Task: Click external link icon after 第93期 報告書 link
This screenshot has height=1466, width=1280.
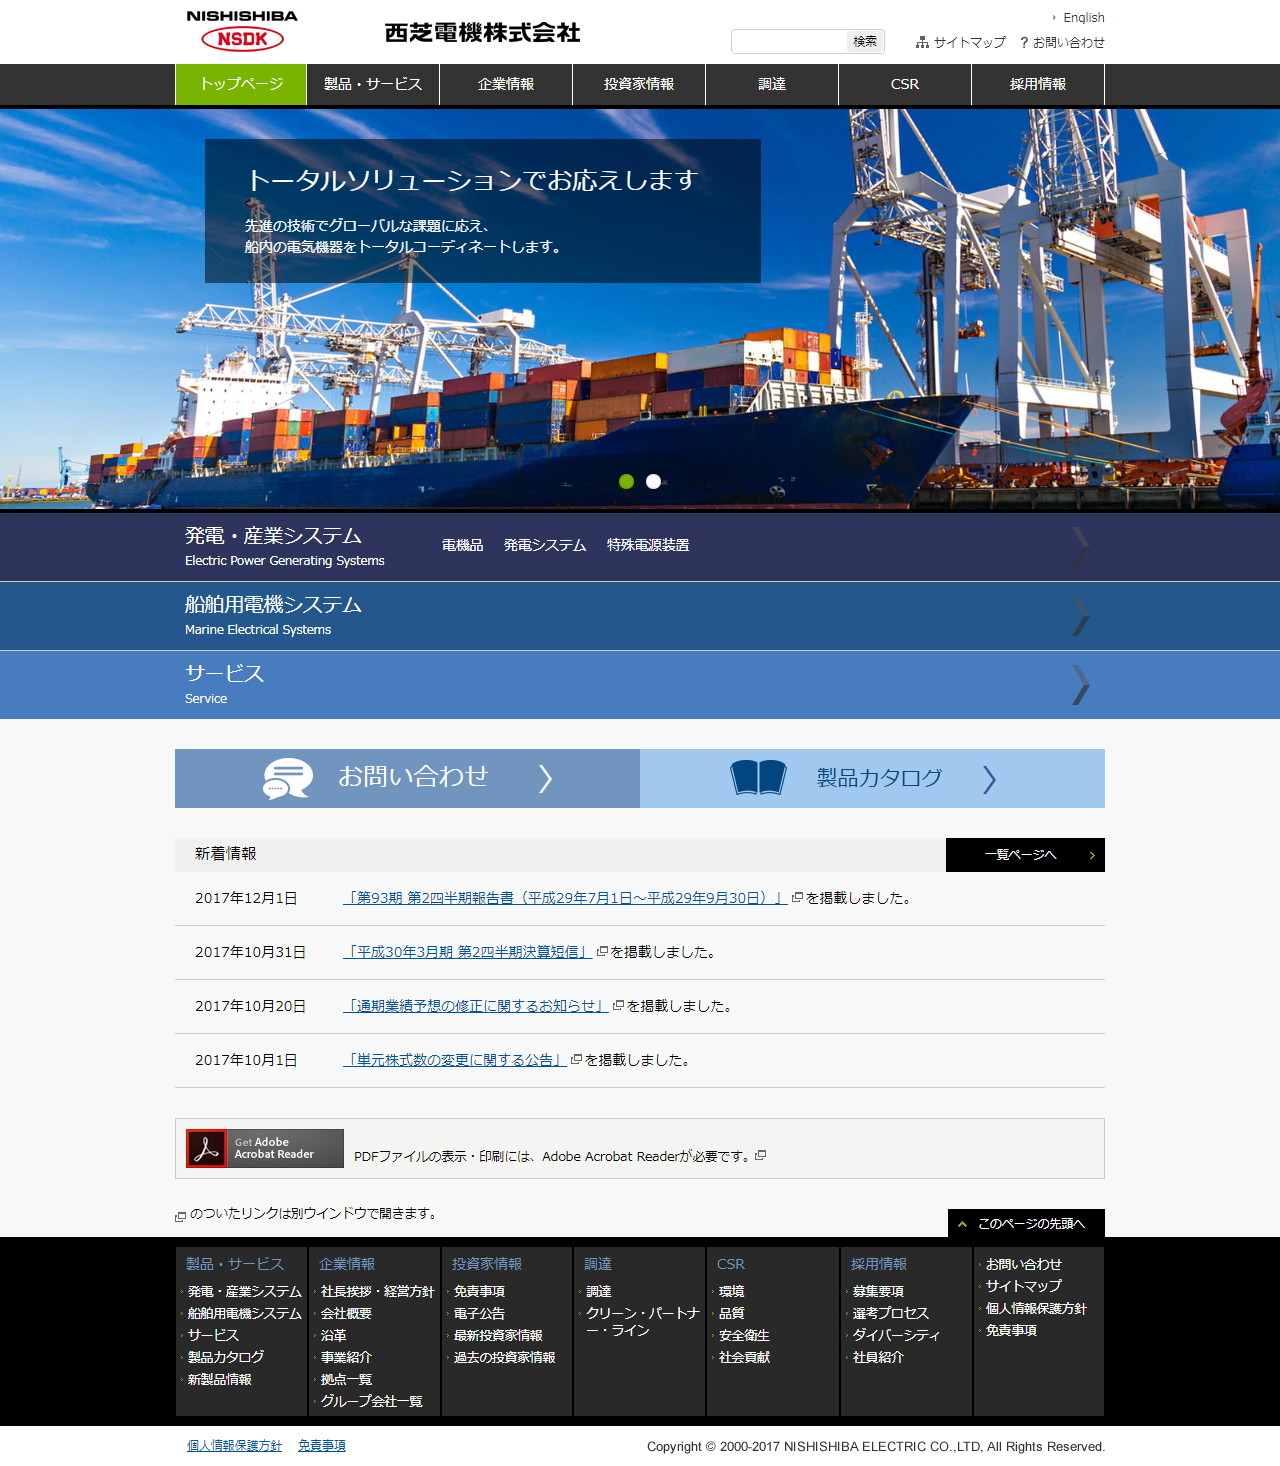Action: [797, 898]
